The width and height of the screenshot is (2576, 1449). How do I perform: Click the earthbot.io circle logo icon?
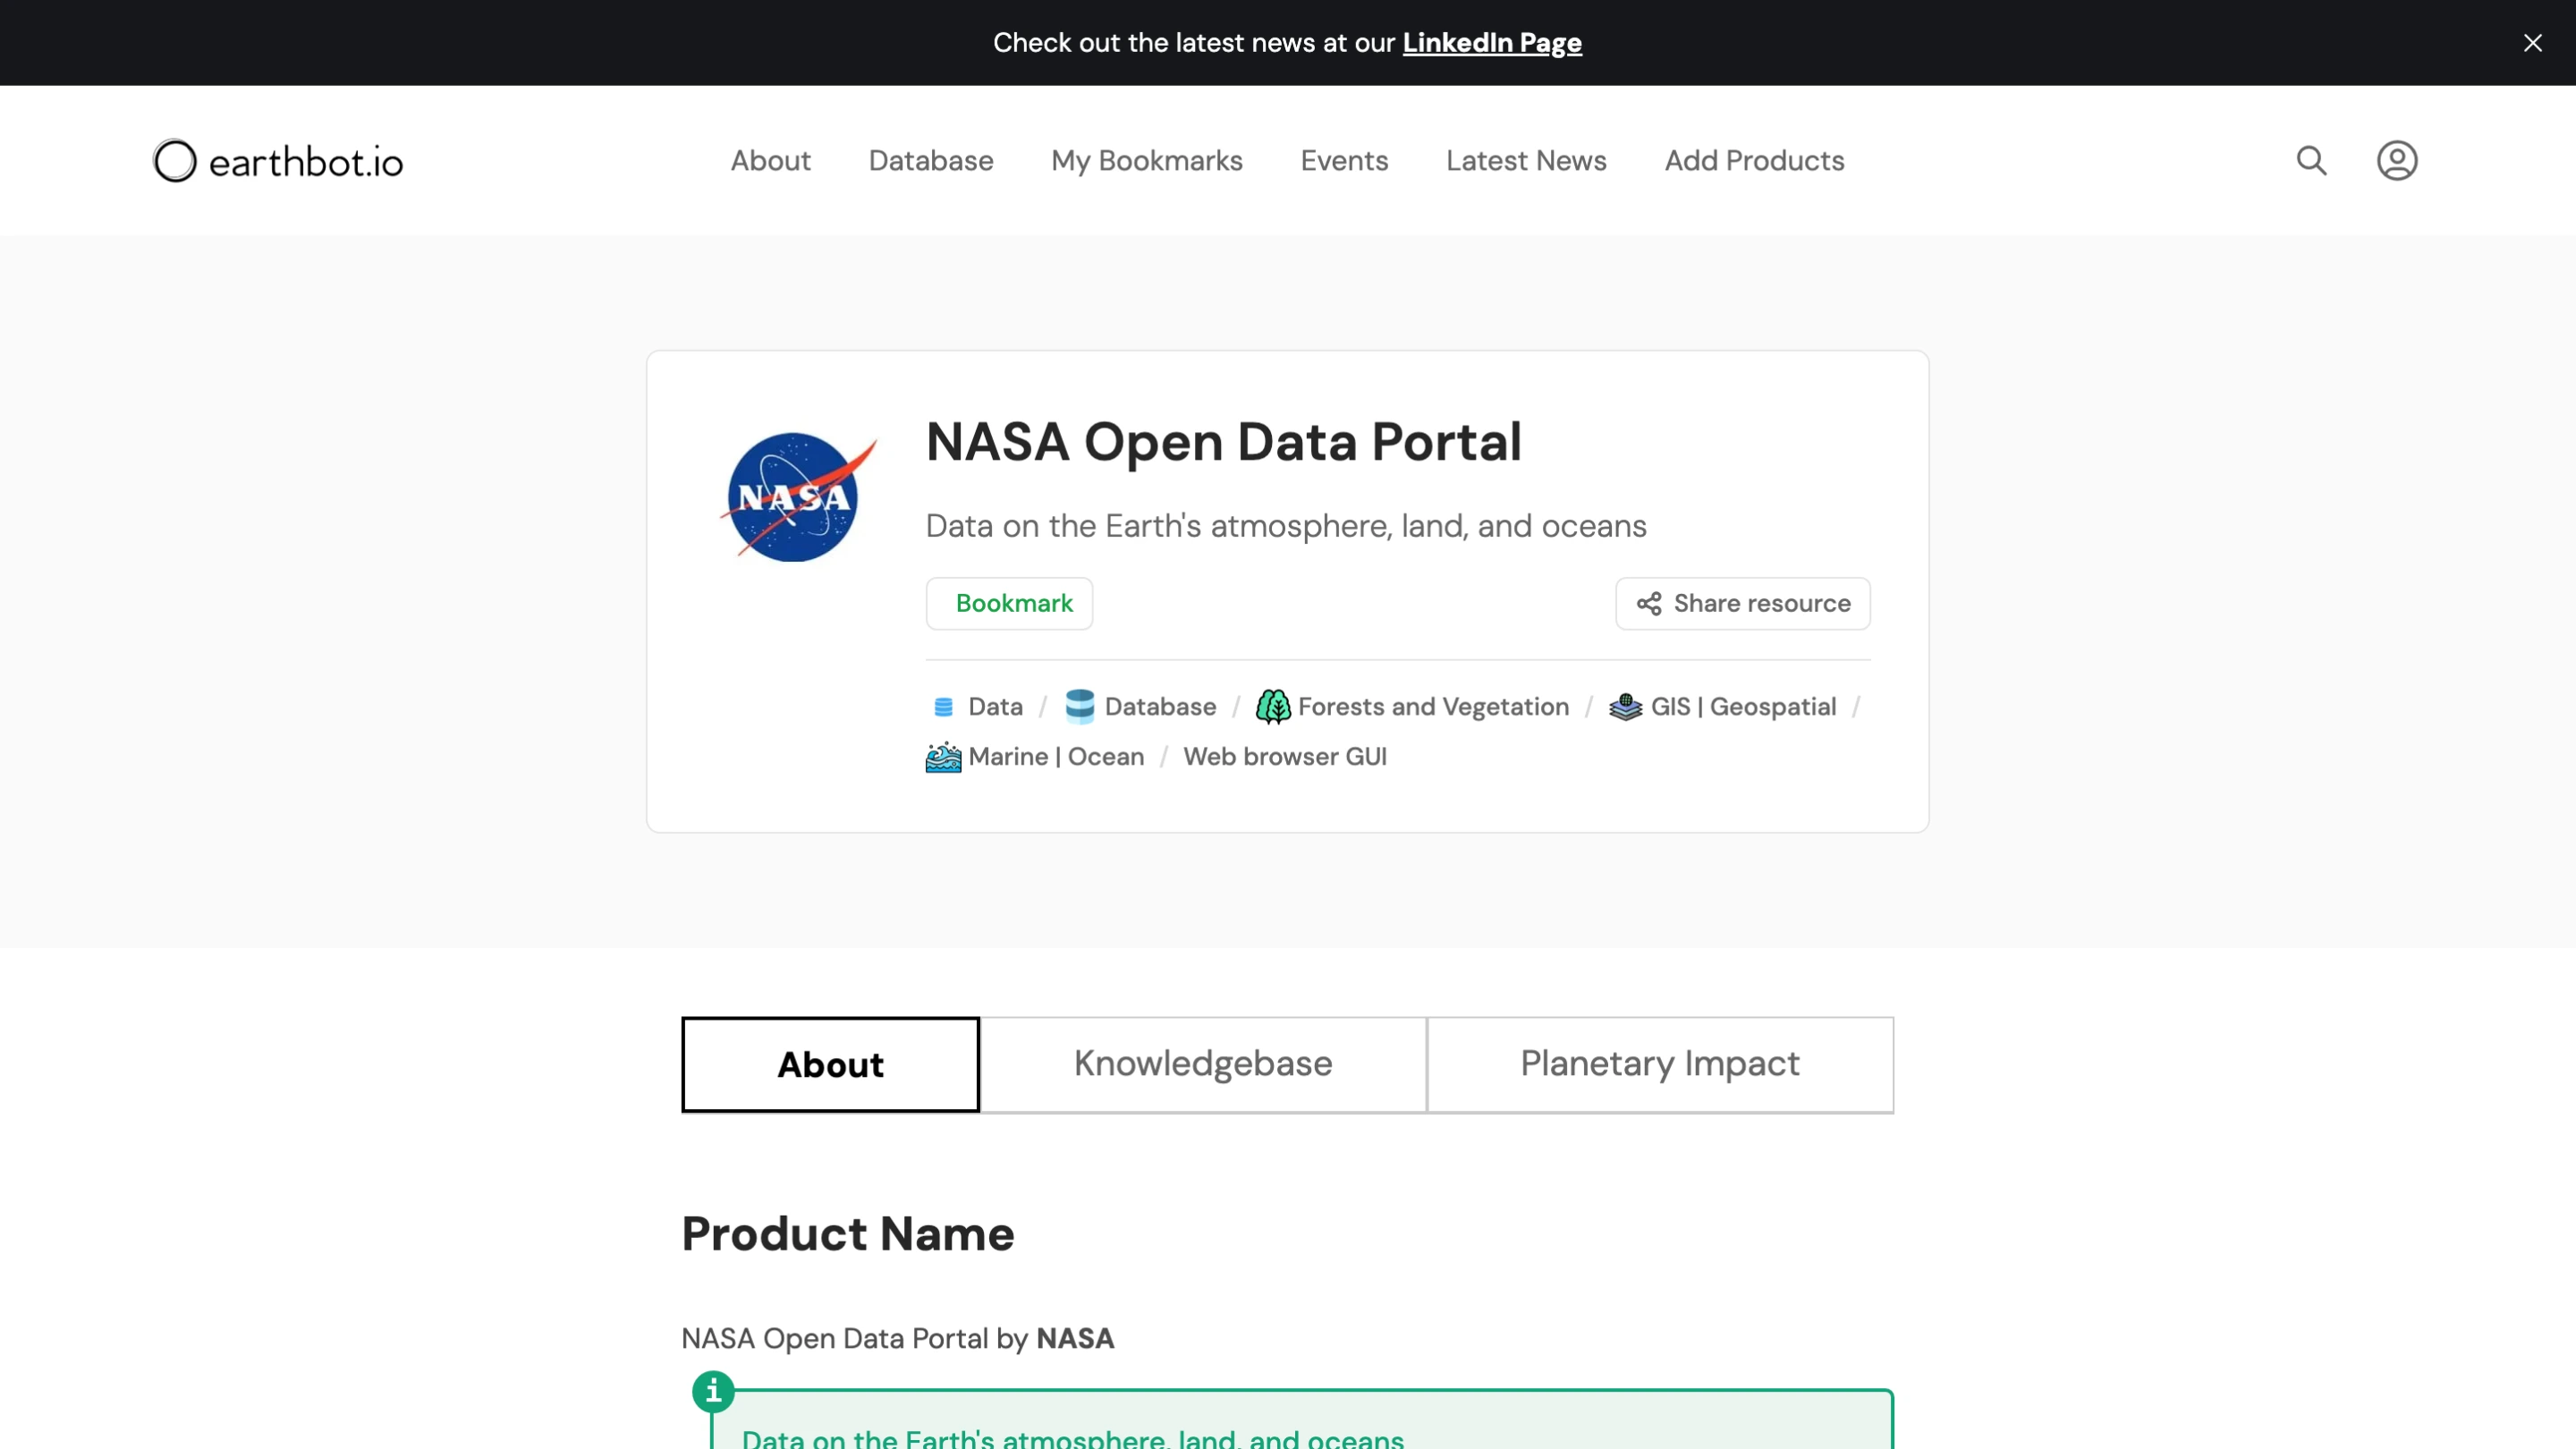175,160
